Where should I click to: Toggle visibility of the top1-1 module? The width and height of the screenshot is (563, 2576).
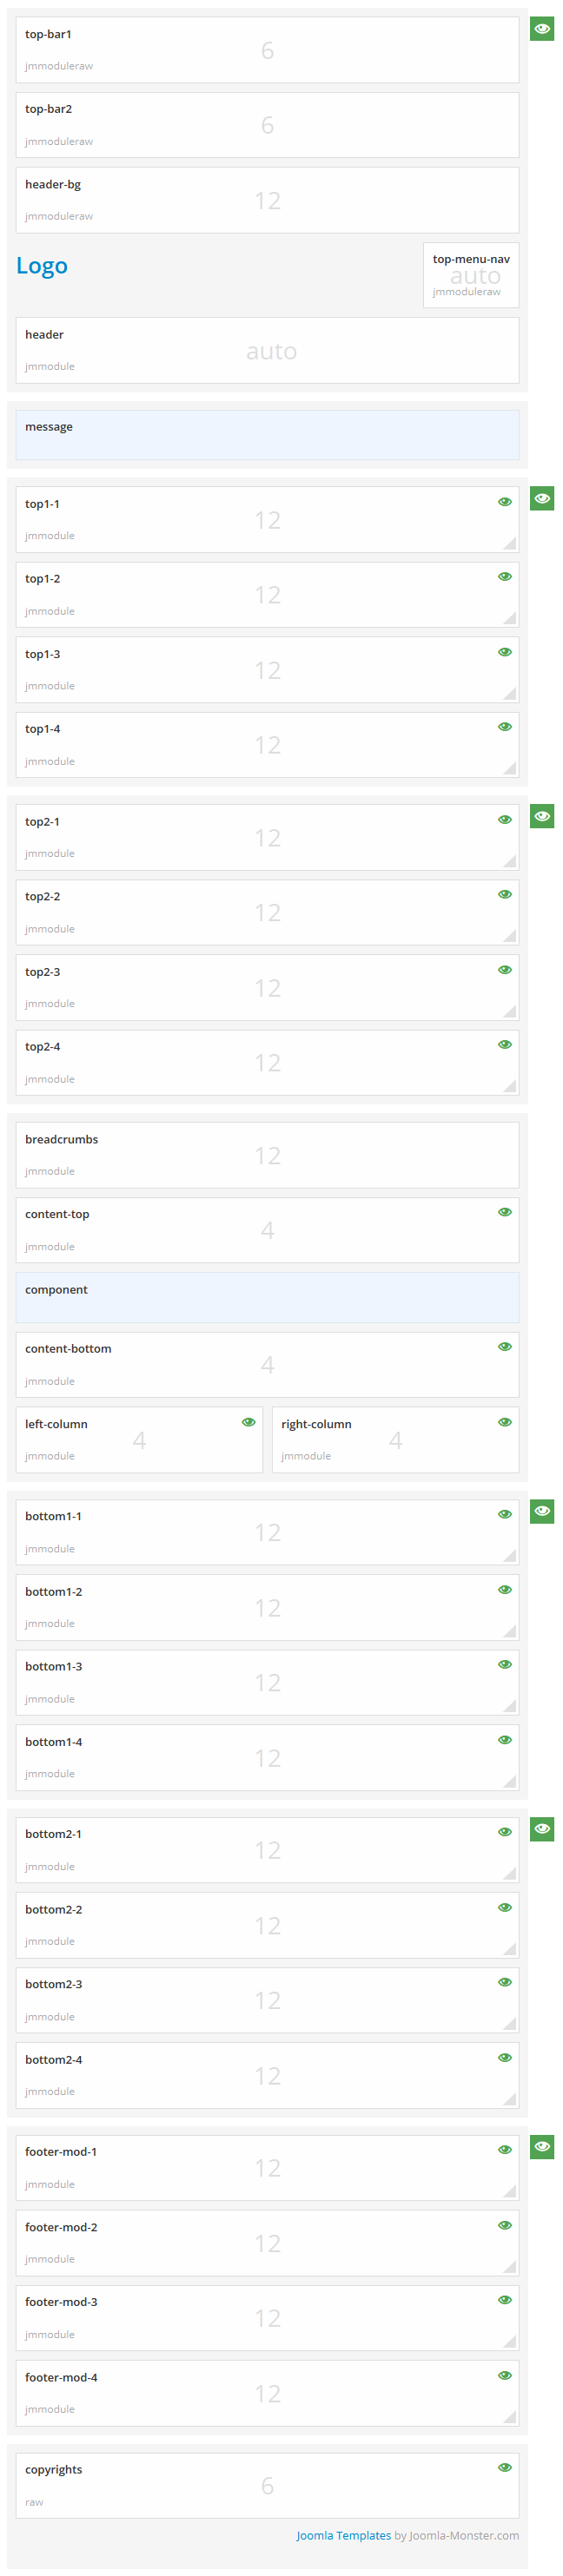coord(505,500)
